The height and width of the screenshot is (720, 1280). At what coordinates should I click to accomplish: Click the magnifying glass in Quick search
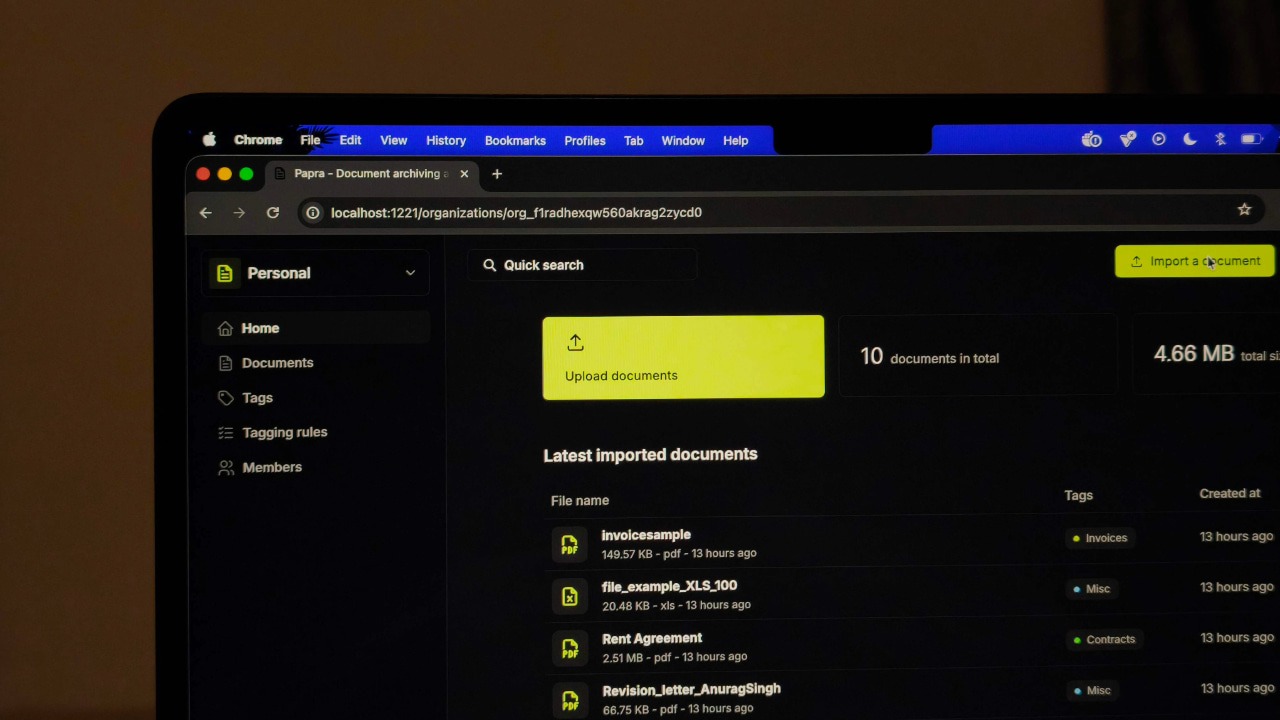click(489, 265)
